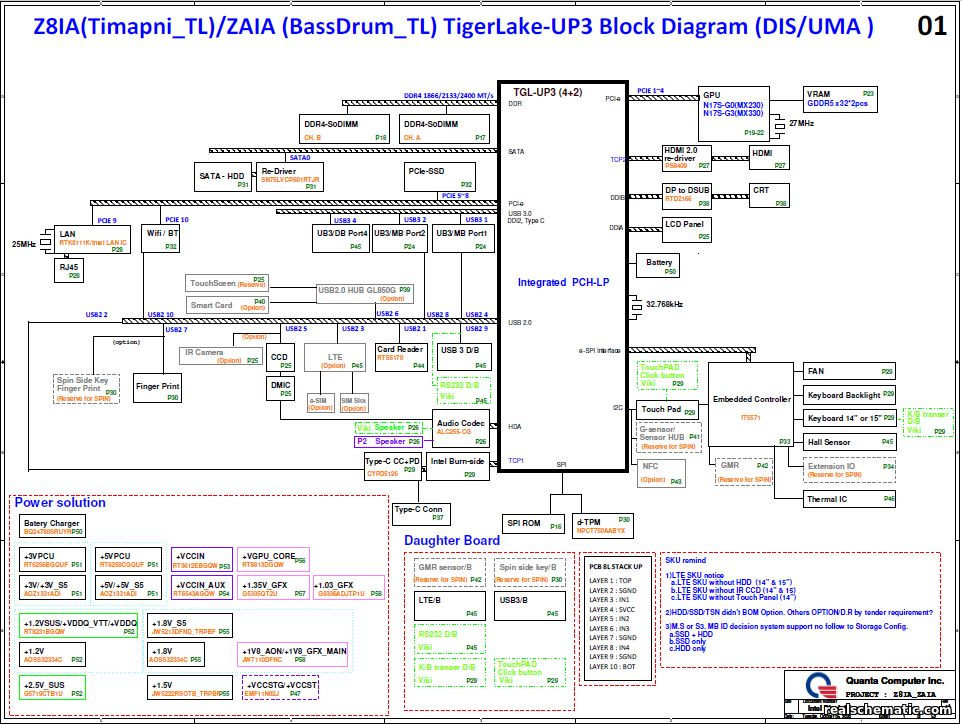Viewport: 962px width, 725px height.
Task: Click the +3VPCU power block
Action: point(52,559)
